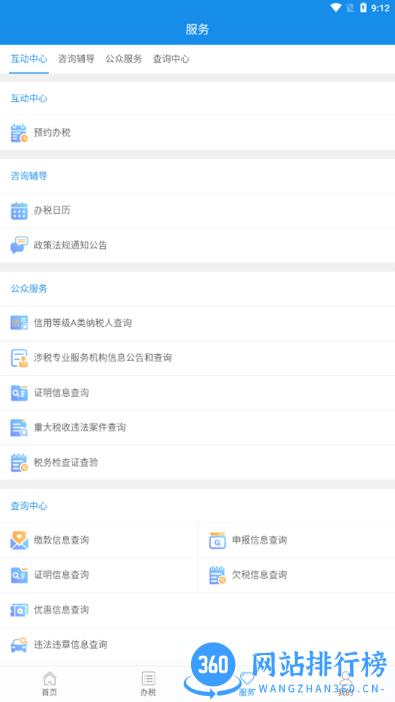The height and width of the screenshot is (702, 395).
Task: Click the 查询中心 section heading
Action: [29, 506]
